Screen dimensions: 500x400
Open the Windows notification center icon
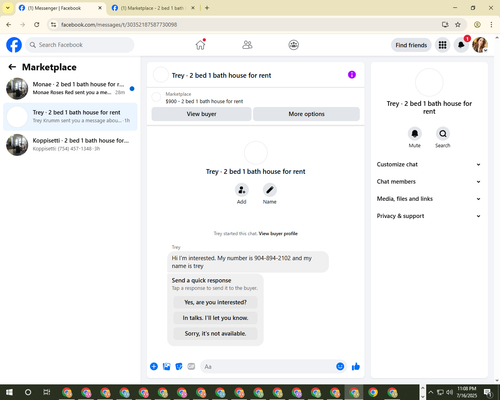(x=488, y=392)
